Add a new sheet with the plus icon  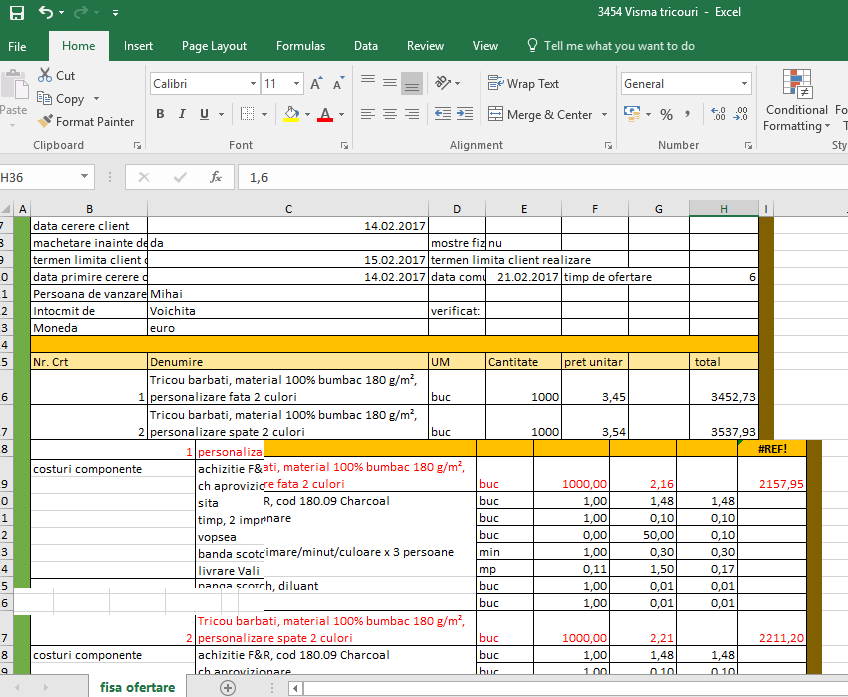point(228,687)
